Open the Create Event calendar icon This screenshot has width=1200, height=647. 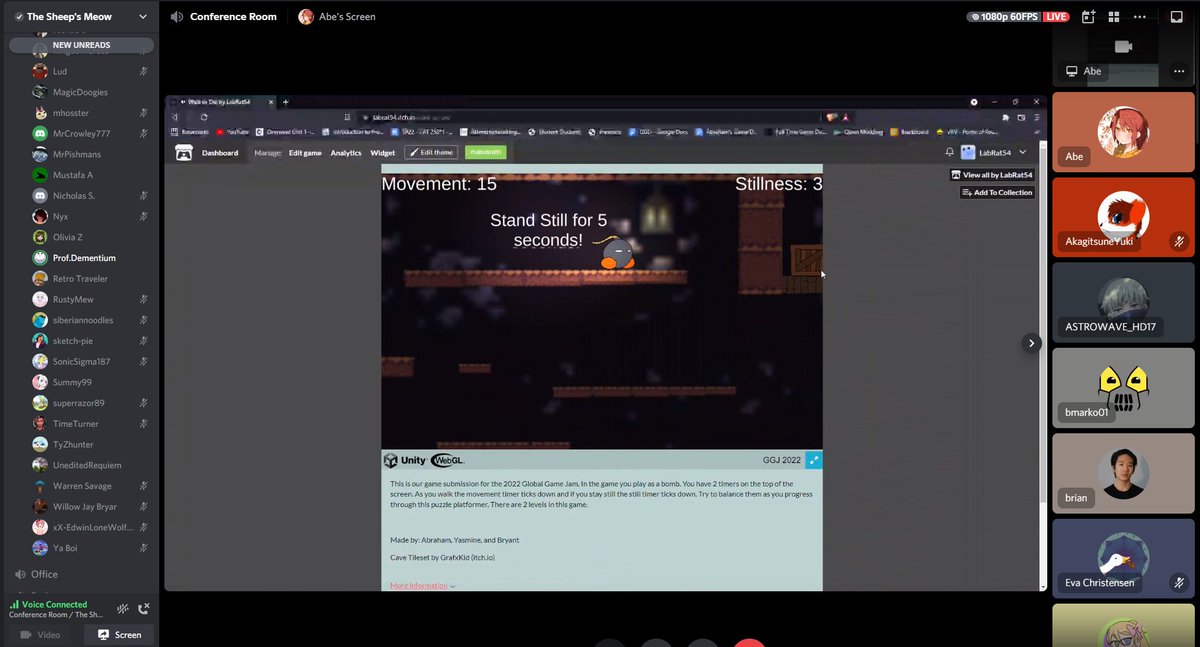[x=1088, y=17]
